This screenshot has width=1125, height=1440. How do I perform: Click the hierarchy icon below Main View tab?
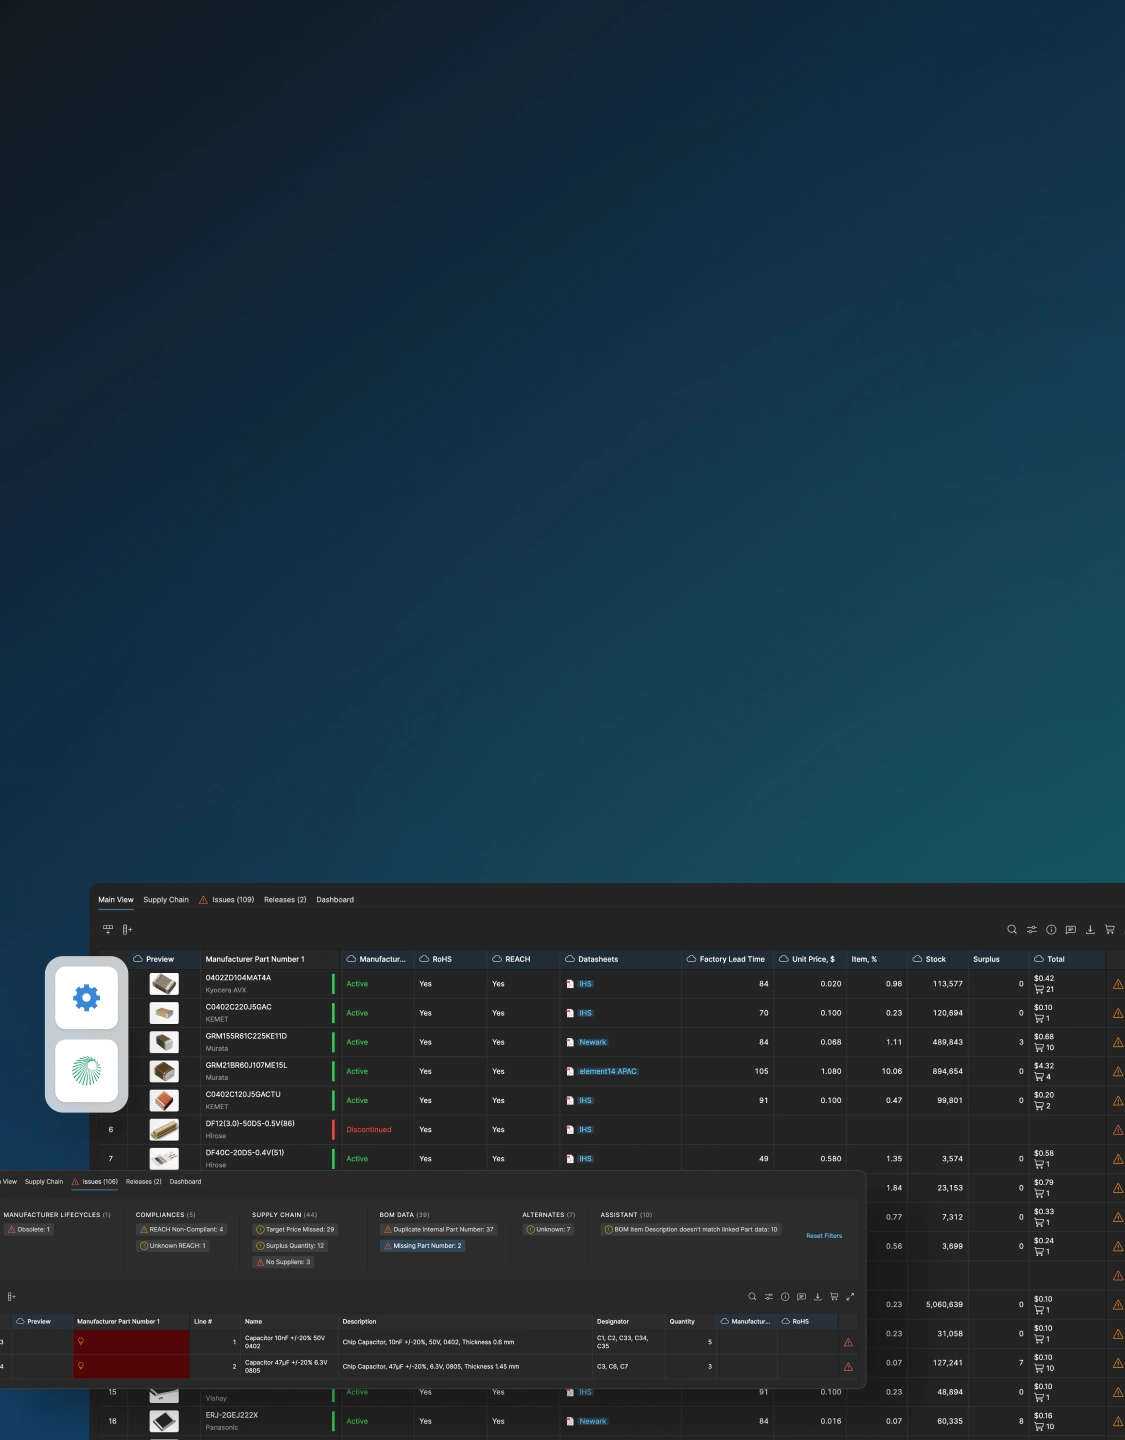coord(108,929)
